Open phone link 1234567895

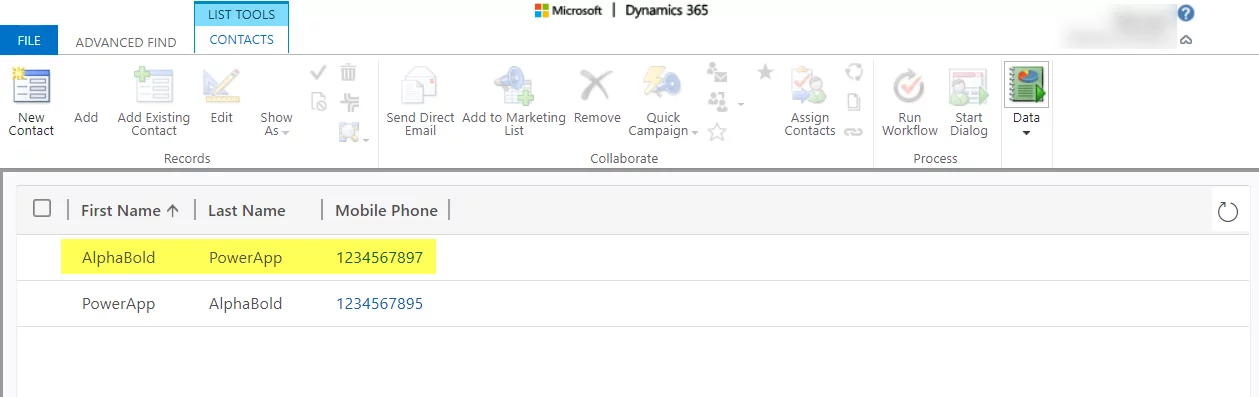point(379,303)
